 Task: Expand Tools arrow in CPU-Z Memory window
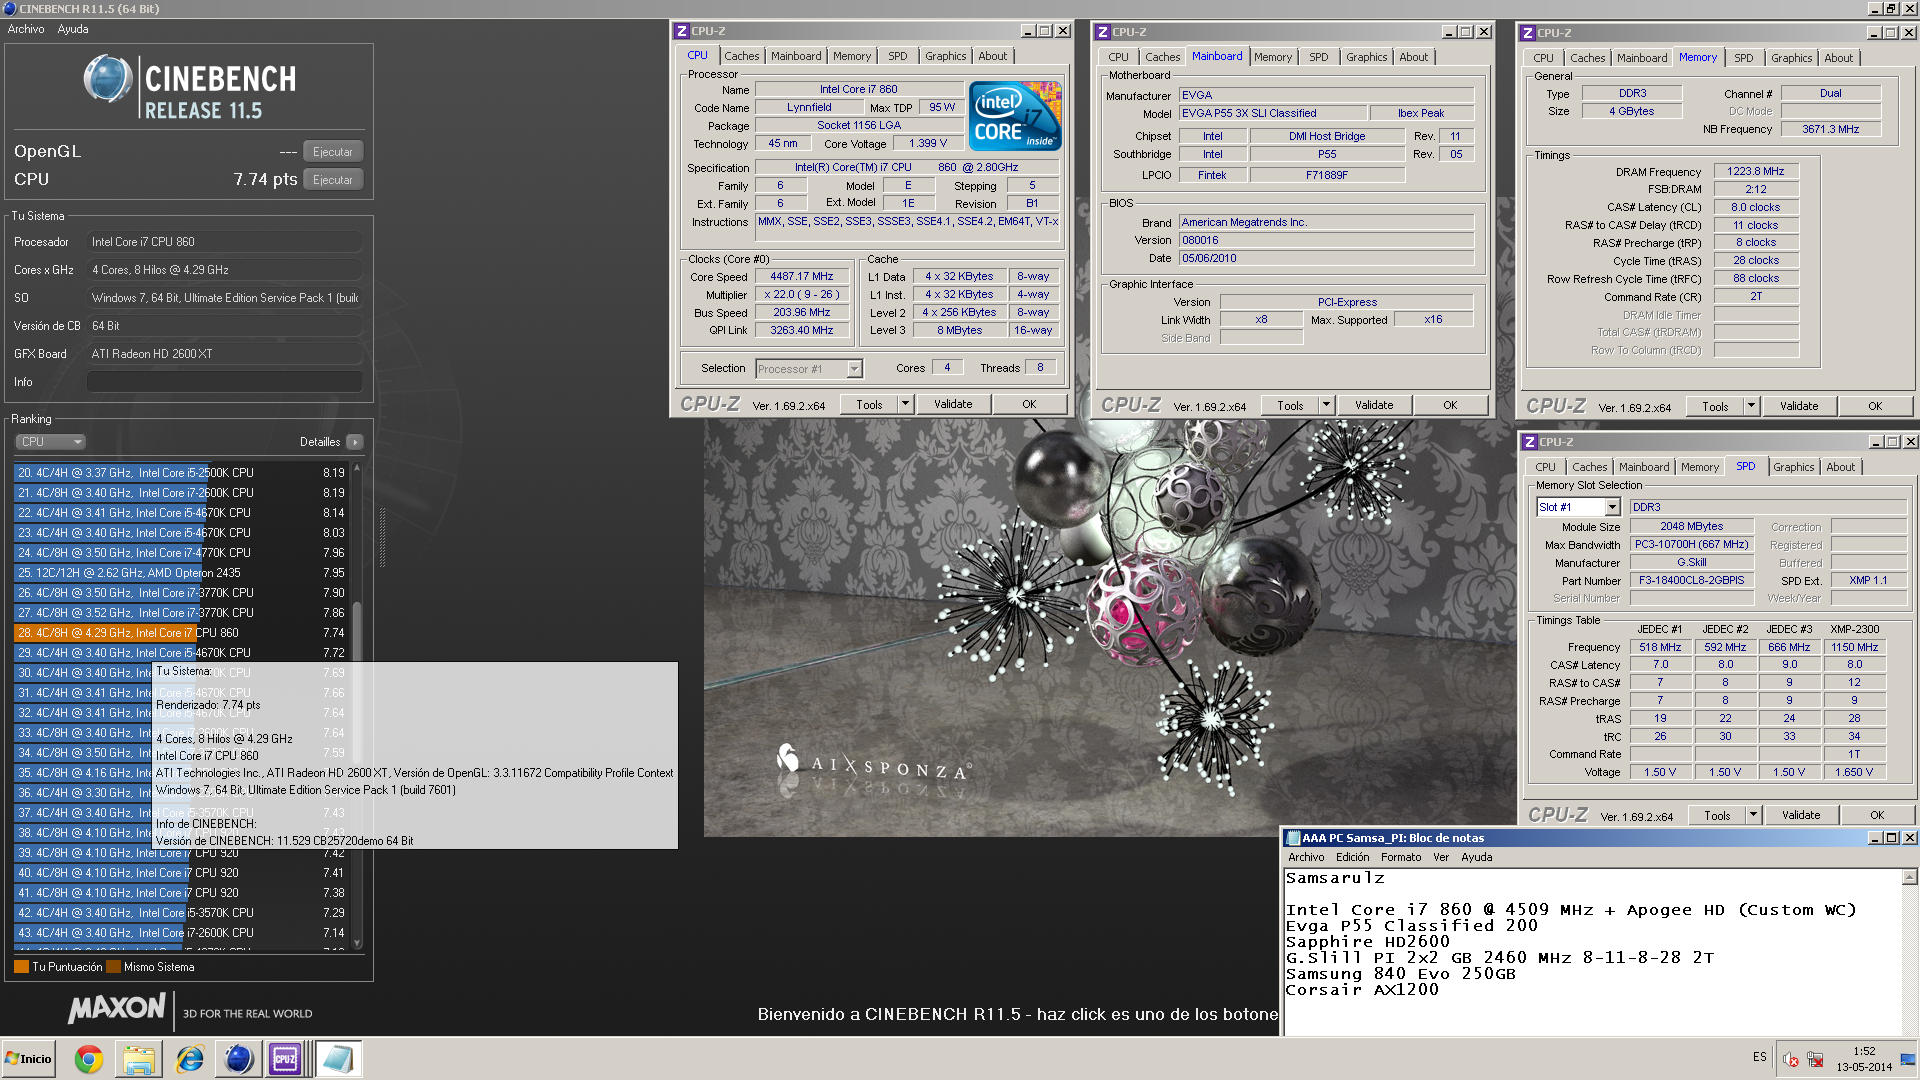click(1751, 406)
